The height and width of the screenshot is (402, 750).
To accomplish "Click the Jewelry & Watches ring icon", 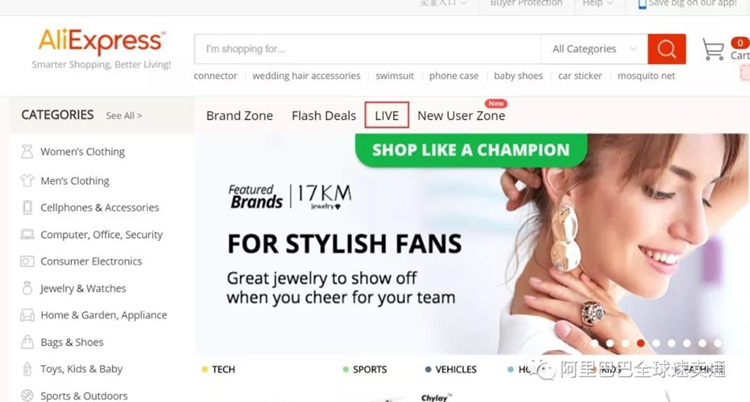I will tap(27, 288).
